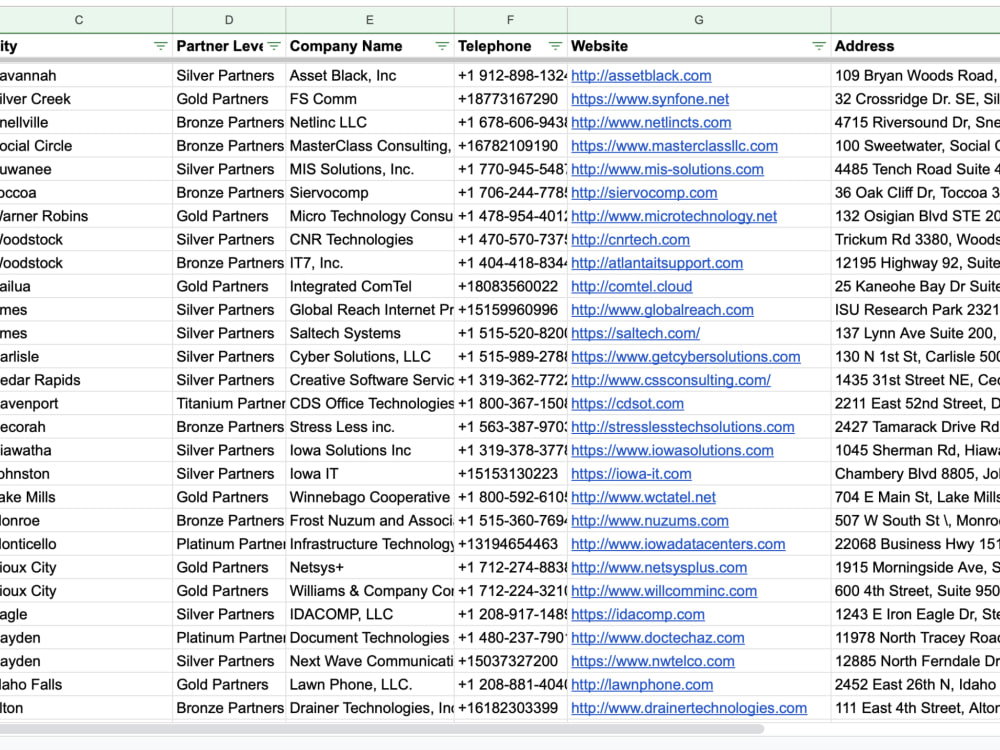
Task: Select column C header
Action: [x=79, y=20]
